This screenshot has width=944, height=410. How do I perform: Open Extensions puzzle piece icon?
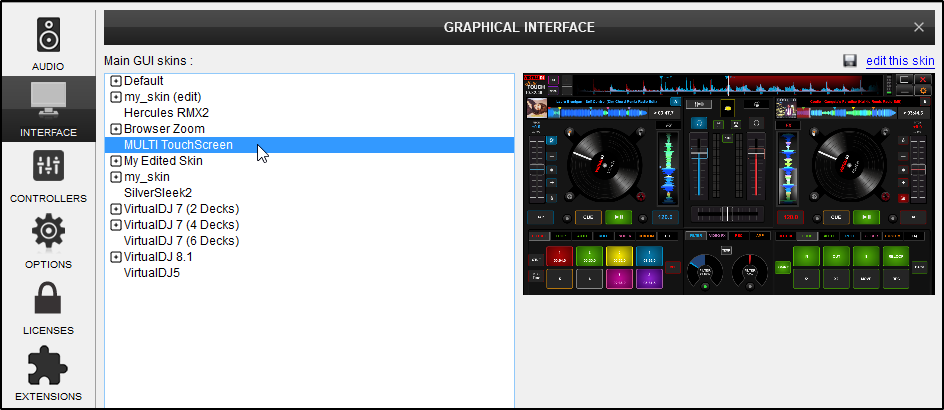48,365
